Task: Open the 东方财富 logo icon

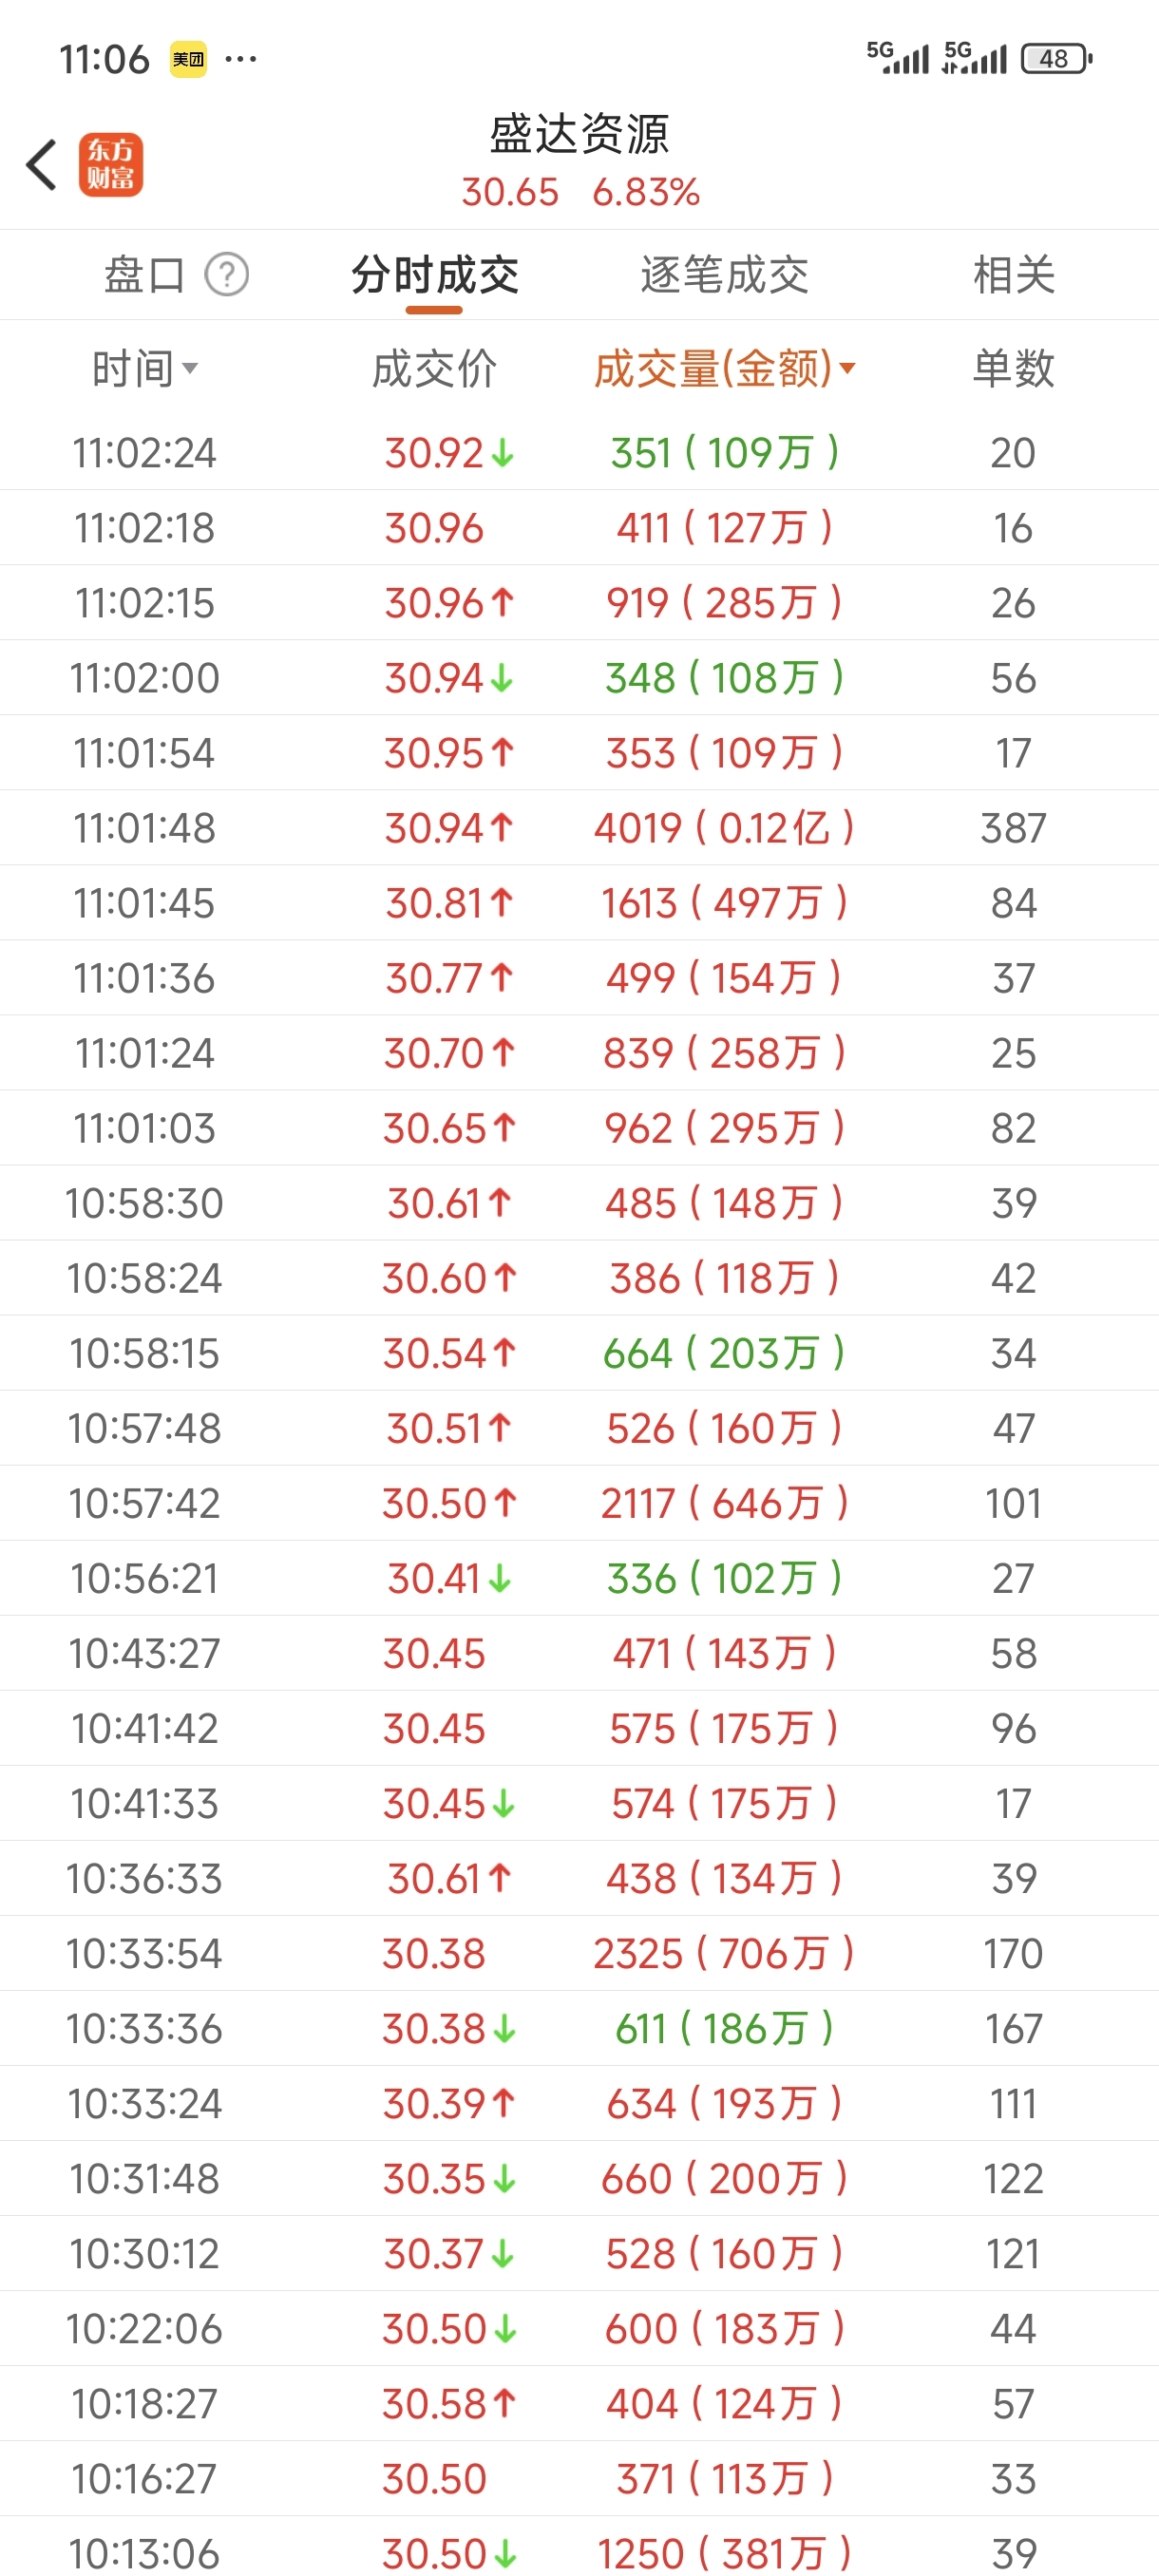Action: coord(111,165)
